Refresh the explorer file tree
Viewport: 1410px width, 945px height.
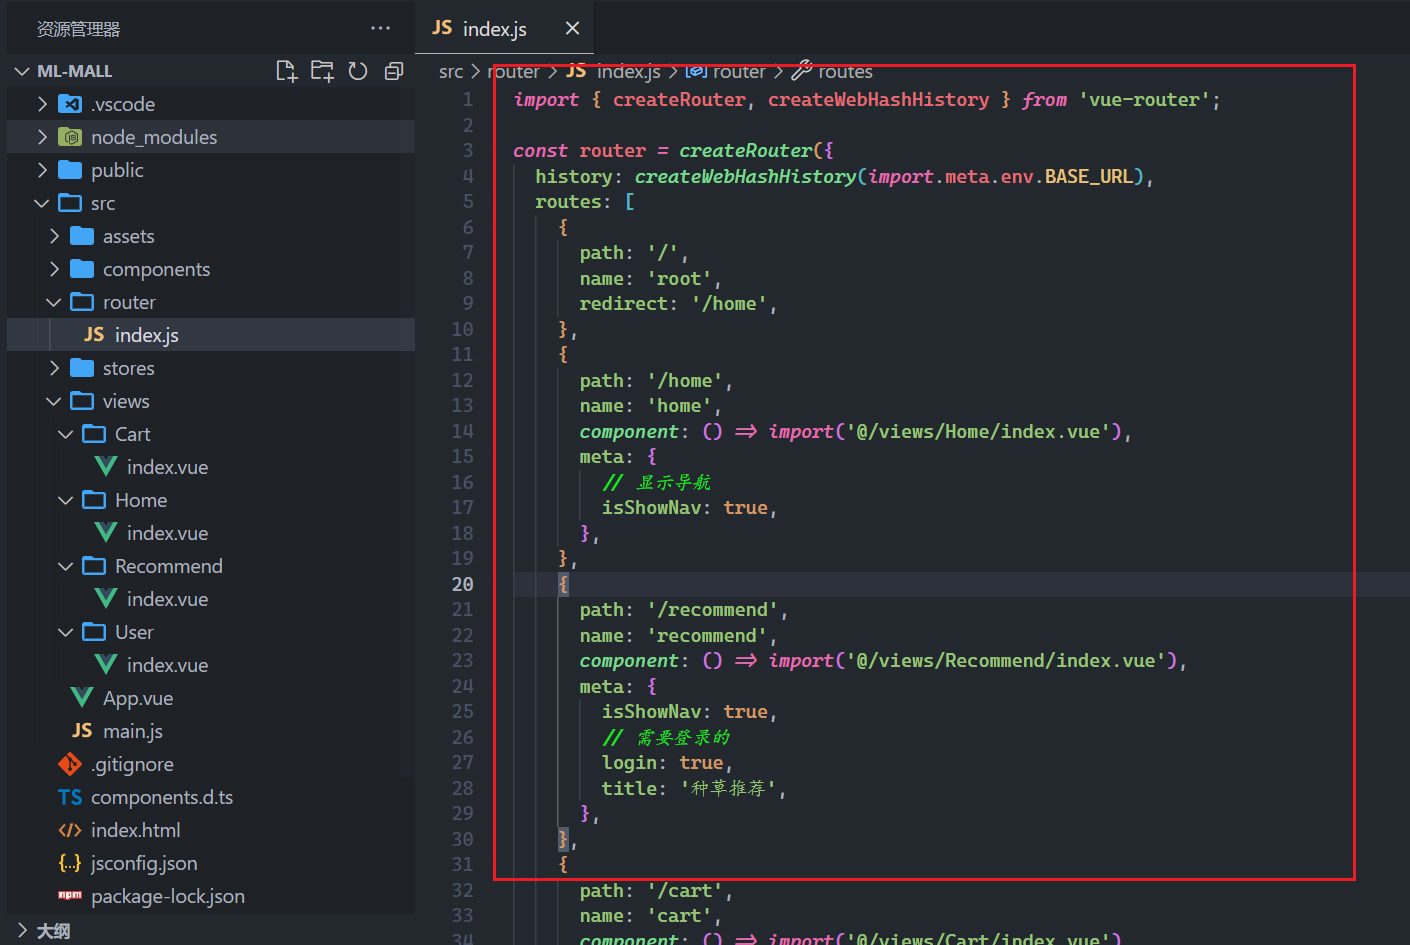(358, 71)
